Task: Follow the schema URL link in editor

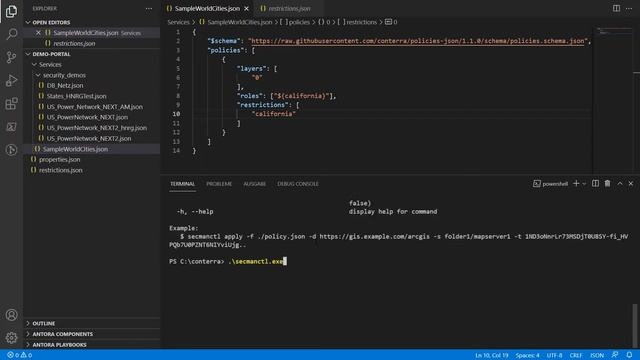Action: point(418,41)
